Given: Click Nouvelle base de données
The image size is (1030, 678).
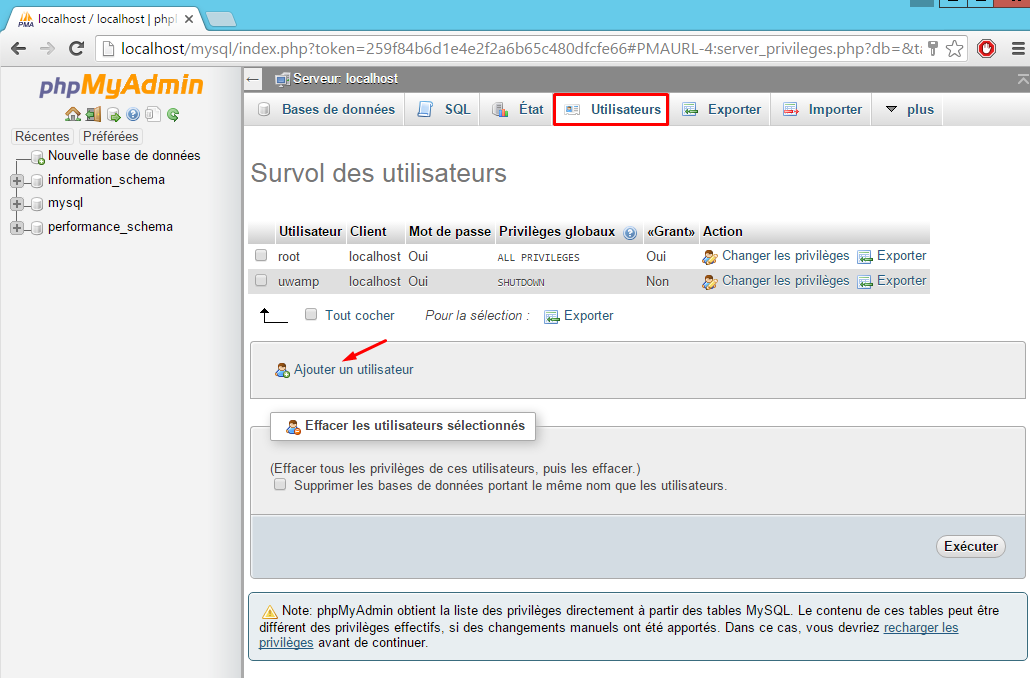Looking at the screenshot, I should 124,156.
